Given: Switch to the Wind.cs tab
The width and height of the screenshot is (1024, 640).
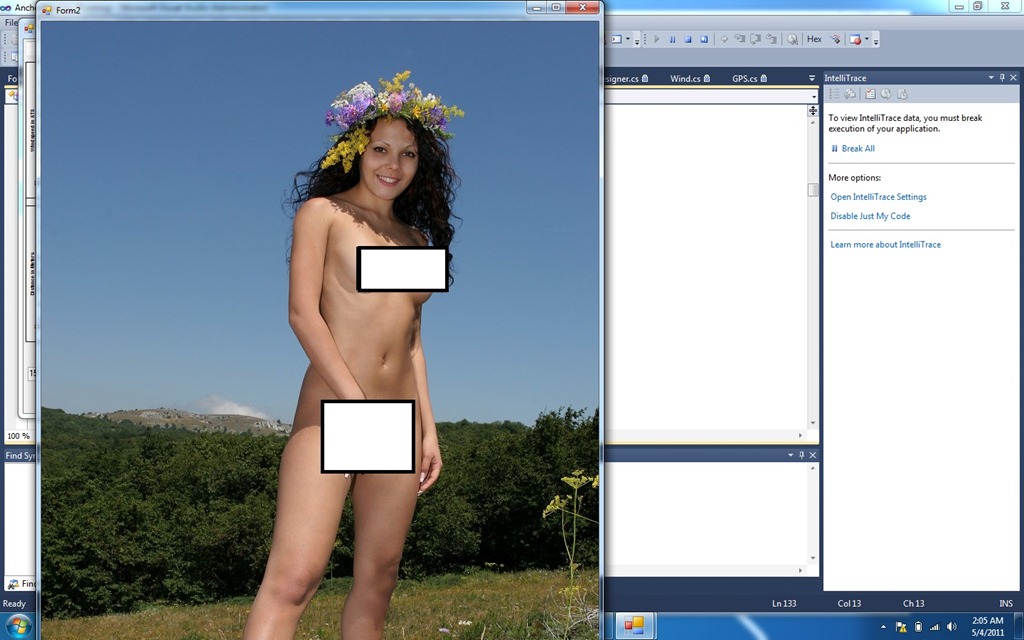Looking at the screenshot, I should pyautogui.click(x=690, y=78).
